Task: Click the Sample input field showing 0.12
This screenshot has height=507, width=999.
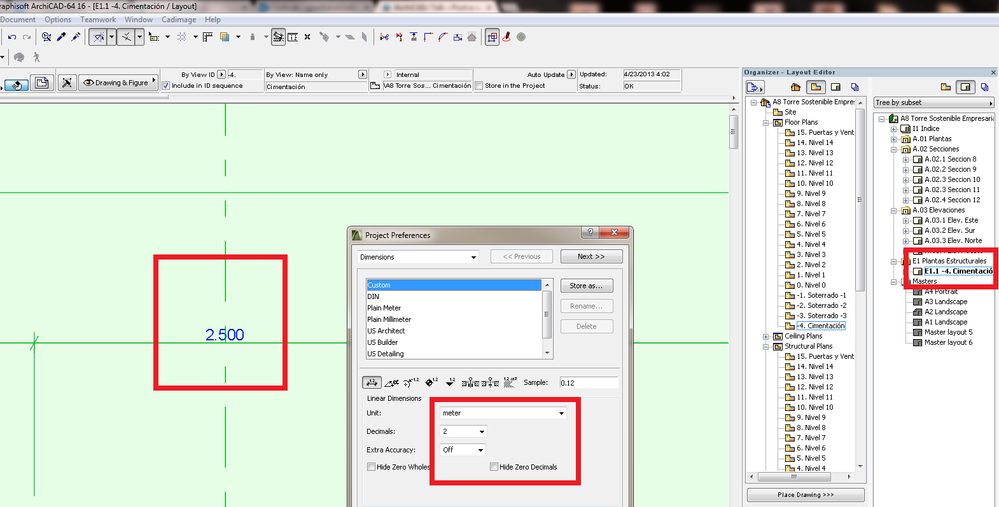Action: 589,383
